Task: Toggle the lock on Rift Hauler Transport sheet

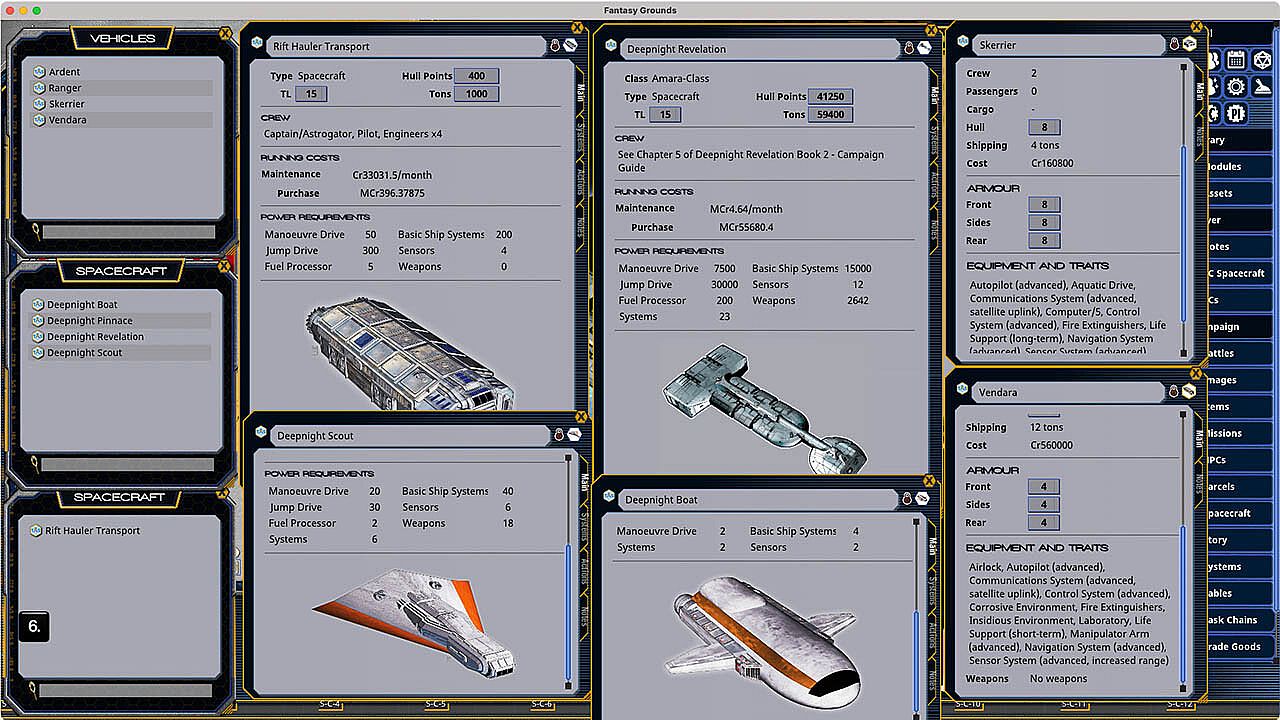Action: [555, 46]
